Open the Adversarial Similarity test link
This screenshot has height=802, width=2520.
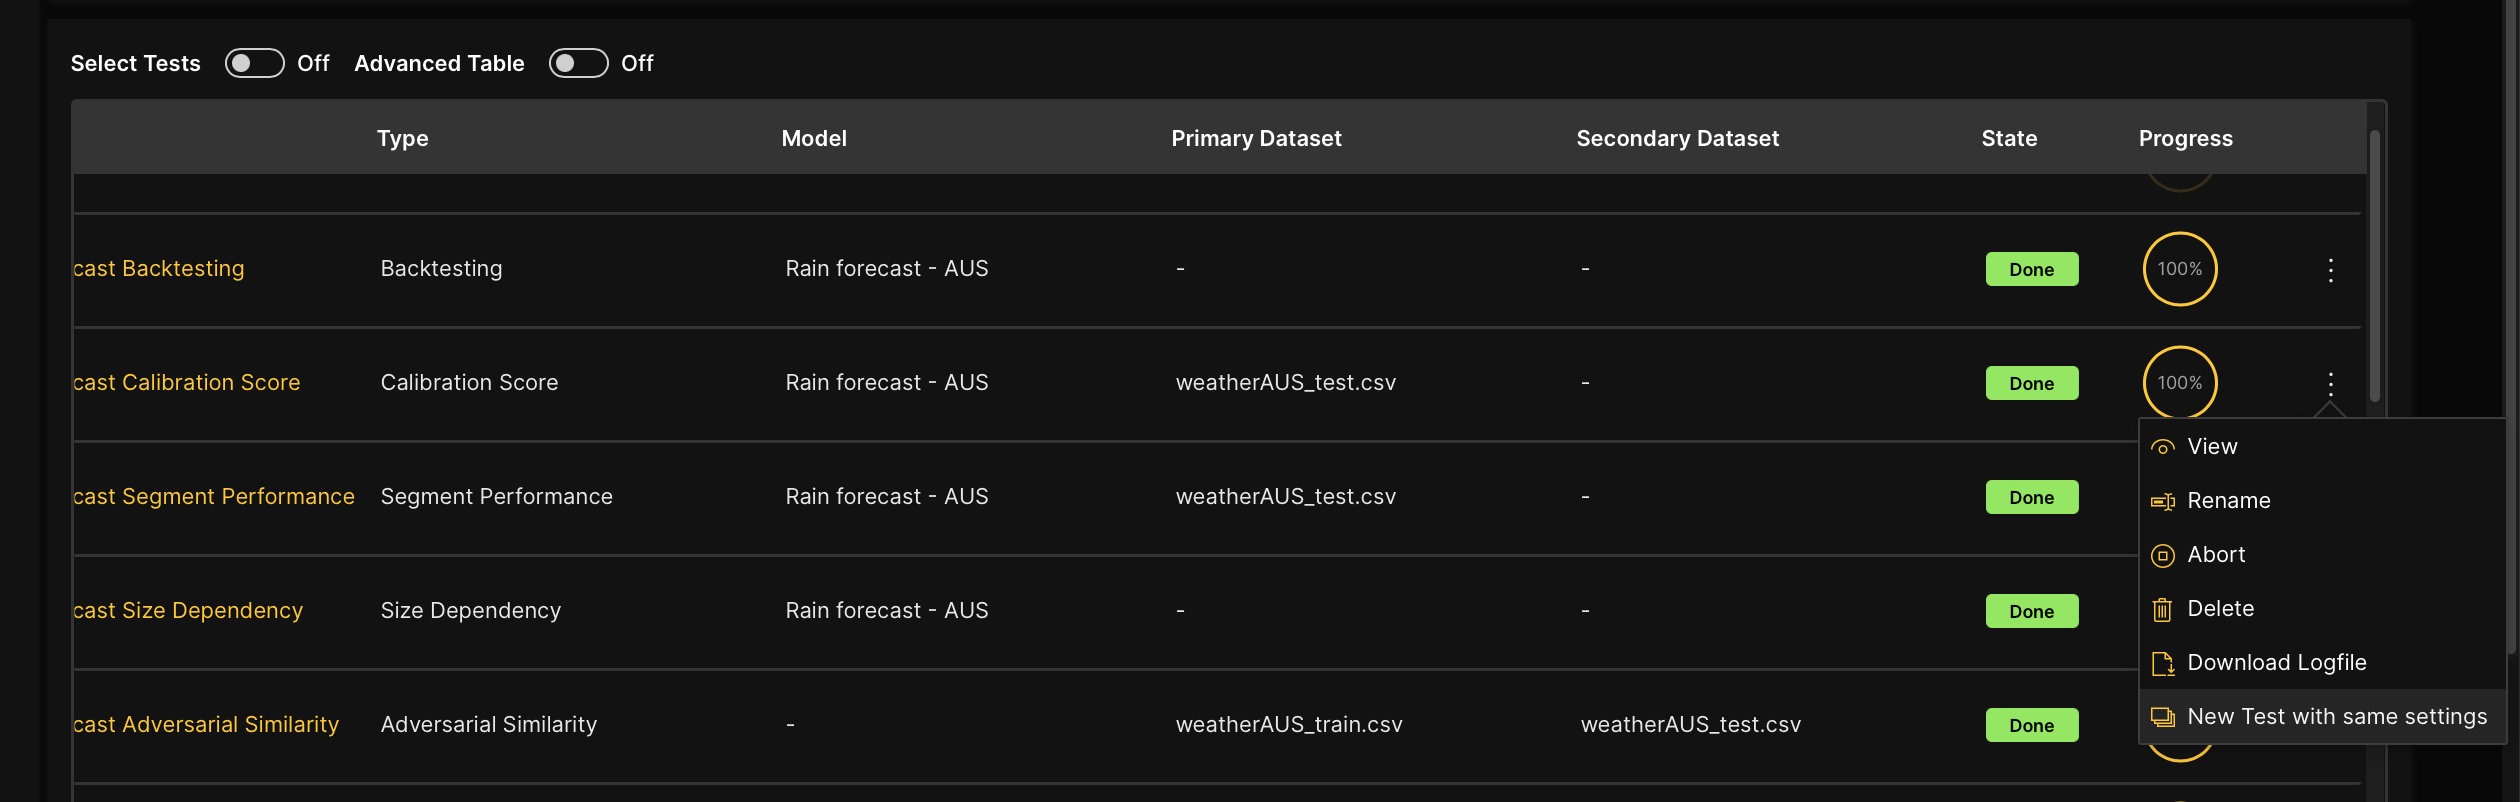click(x=205, y=724)
